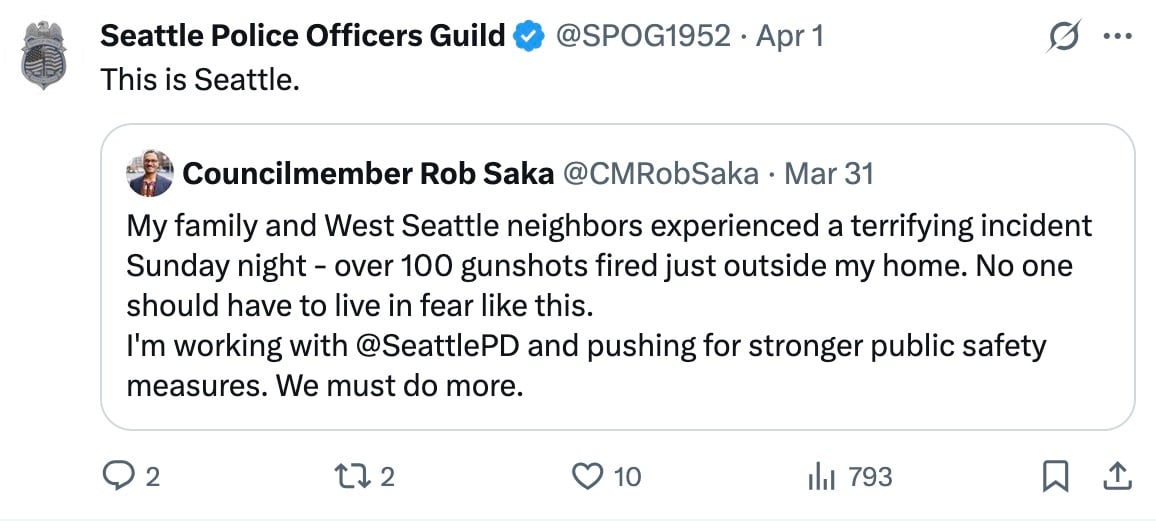Open the three-dot more options menu
Image resolution: width=1156 pixels, height=528 pixels.
[1116, 37]
